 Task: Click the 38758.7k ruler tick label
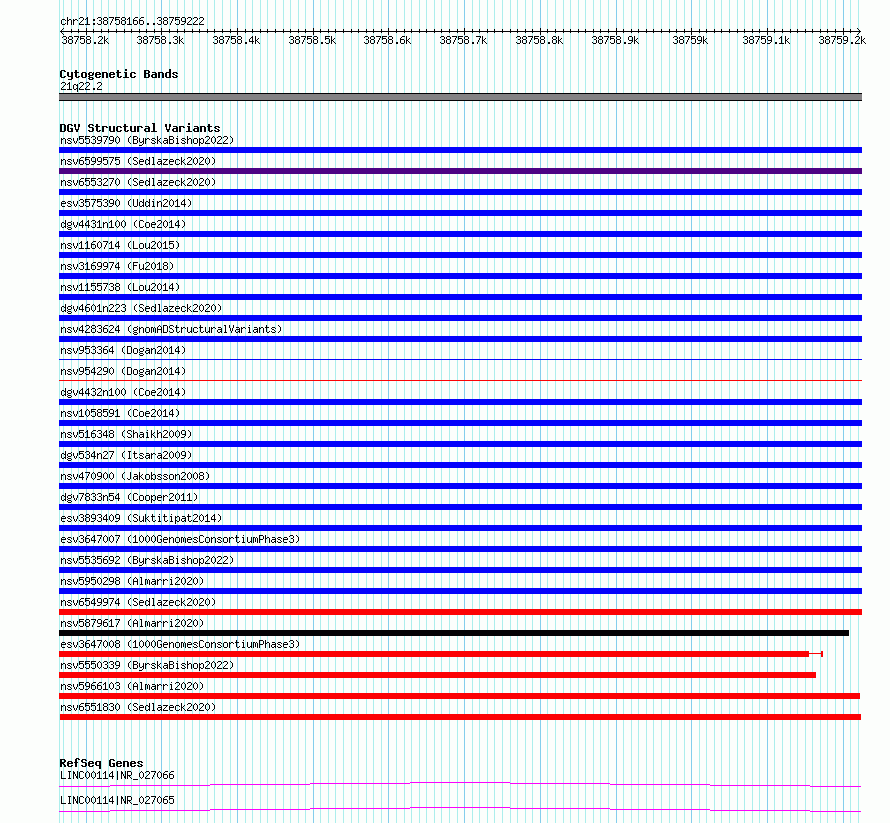pyautogui.click(x=463, y=40)
